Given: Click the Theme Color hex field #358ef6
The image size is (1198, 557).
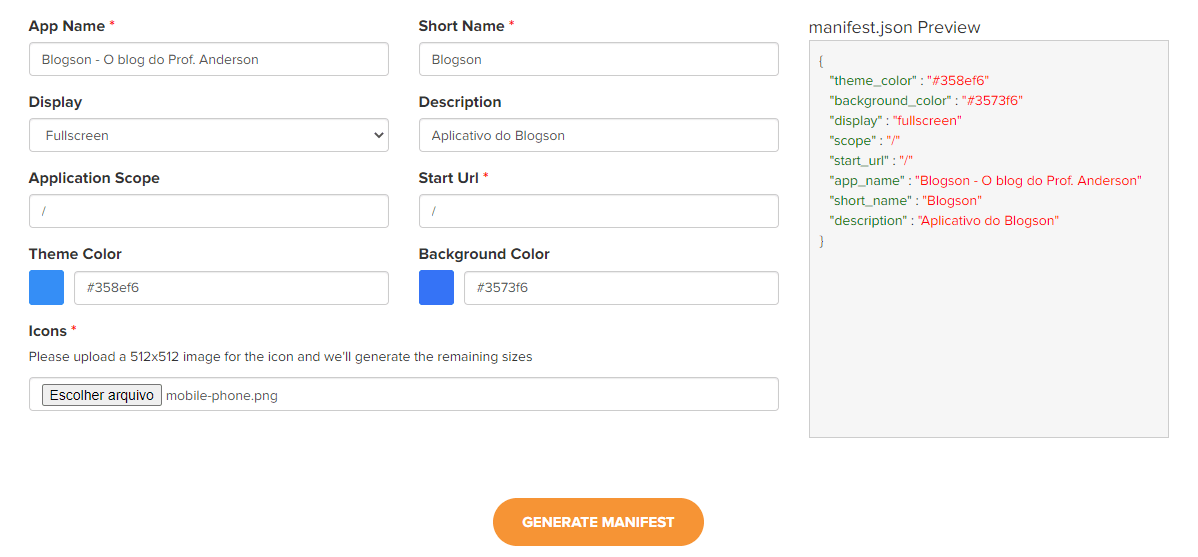Looking at the screenshot, I should tap(232, 288).
